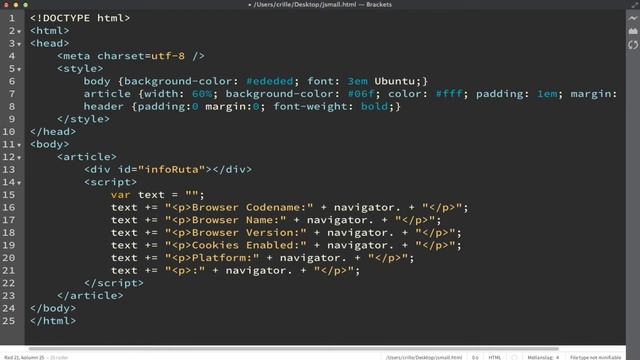
Task: Click the Live Preview lightning icon
Action: 633,18
